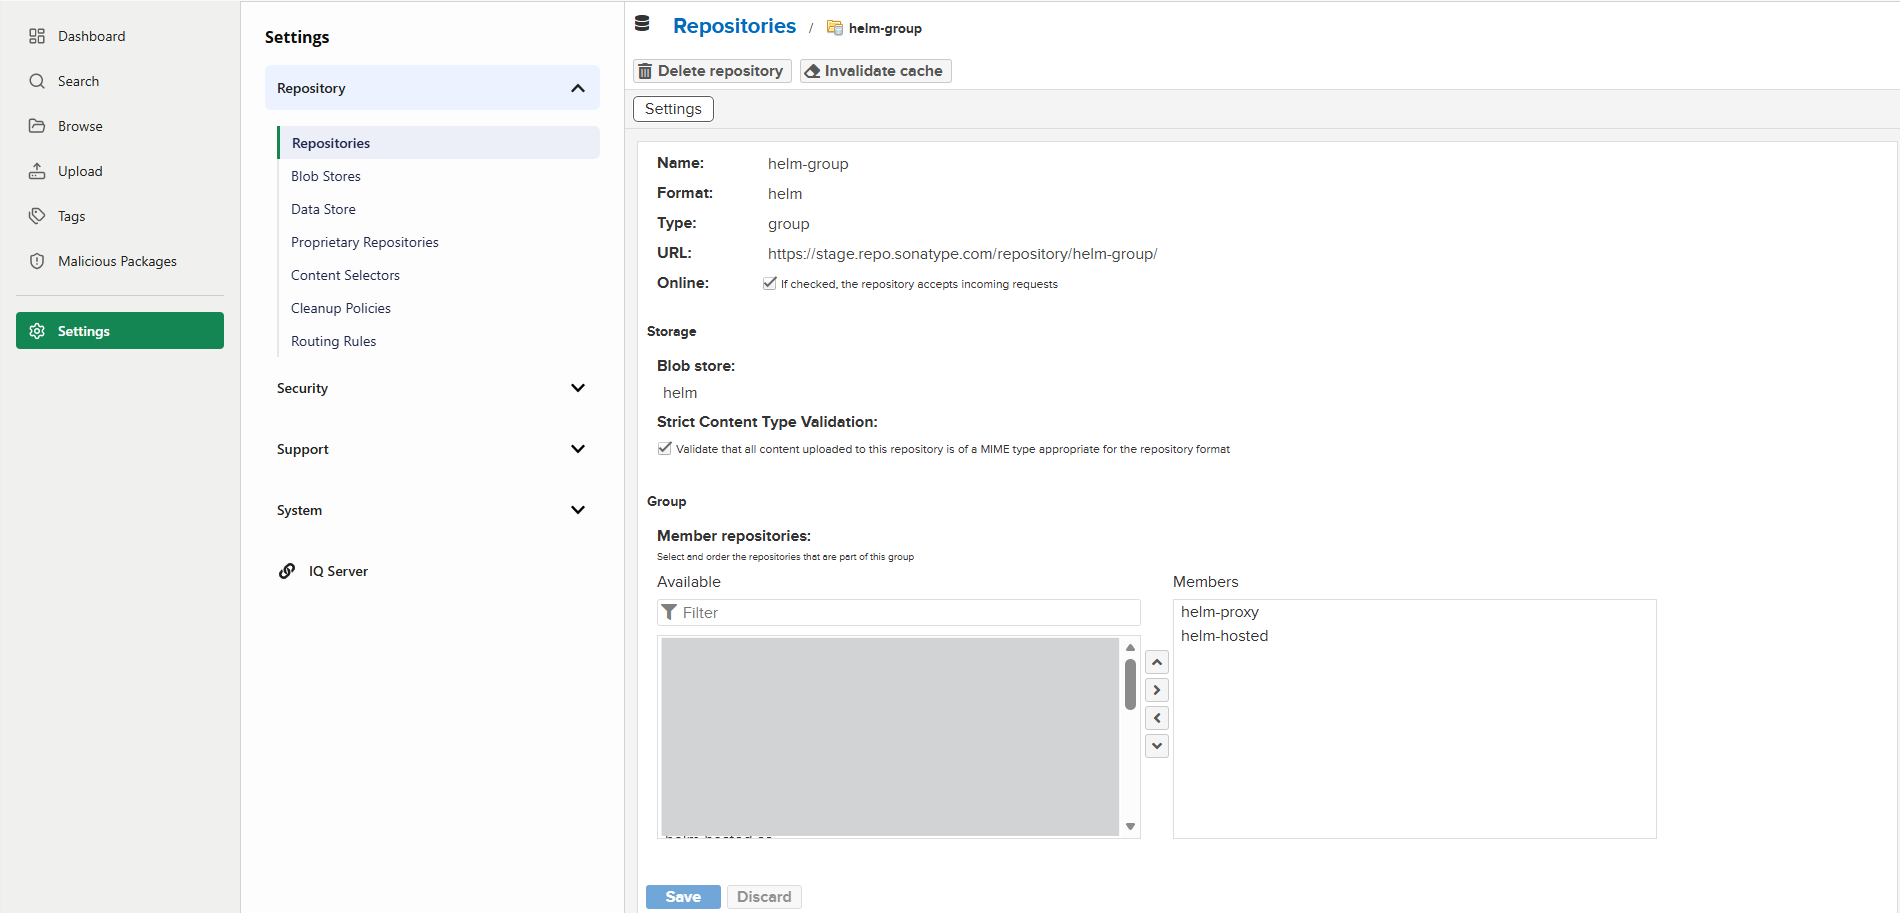Click the helm-group breadcrumb icon
Viewport: 1900px width, 913px height.
point(835,28)
